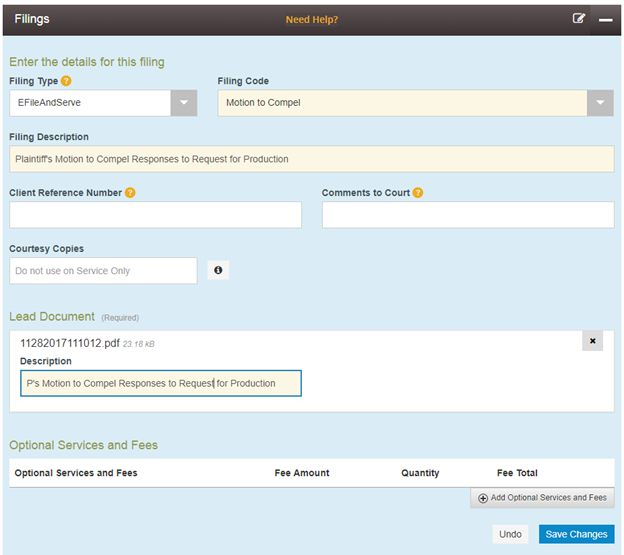The height and width of the screenshot is (555, 624).
Task: Click Add Optional Services and Fees
Action: pyautogui.click(x=542, y=498)
